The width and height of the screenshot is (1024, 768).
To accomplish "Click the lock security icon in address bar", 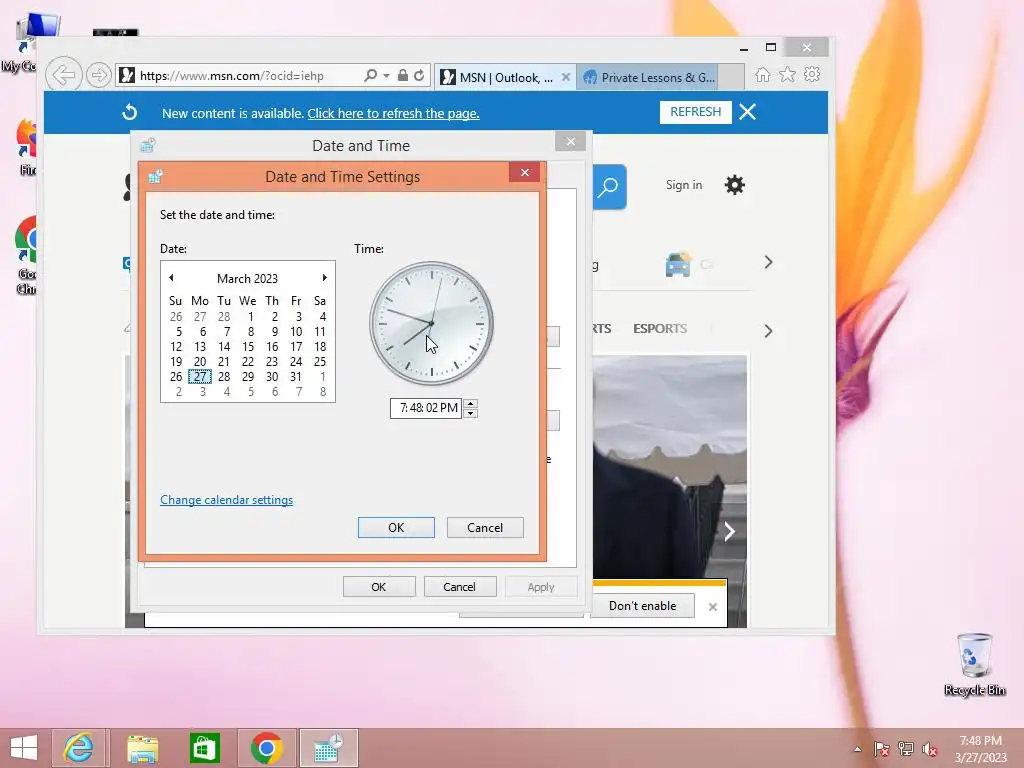I will coord(403,76).
